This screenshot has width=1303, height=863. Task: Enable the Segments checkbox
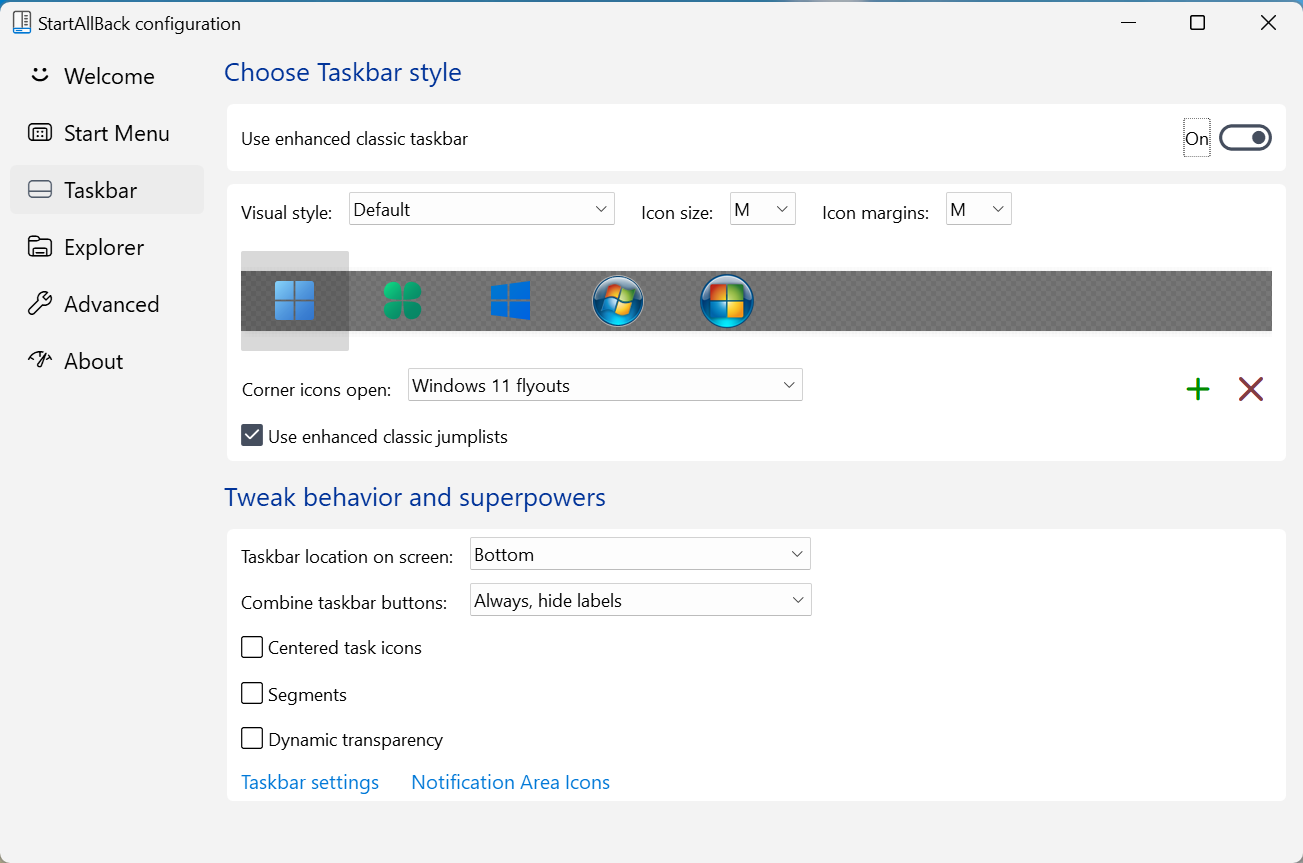click(x=252, y=693)
